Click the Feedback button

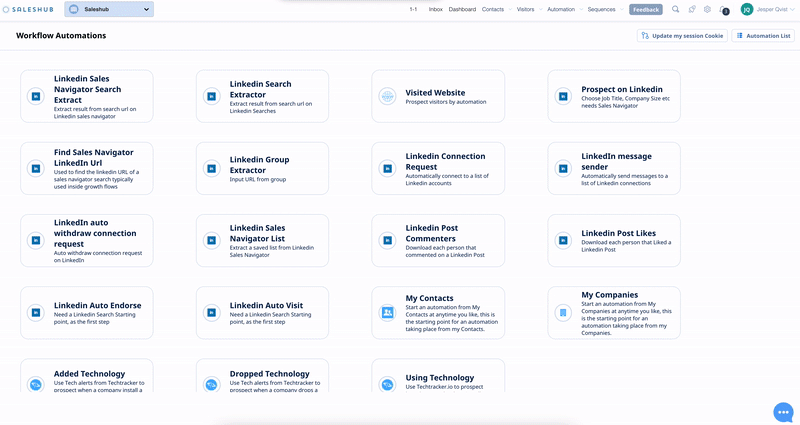click(x=646, y=9)
